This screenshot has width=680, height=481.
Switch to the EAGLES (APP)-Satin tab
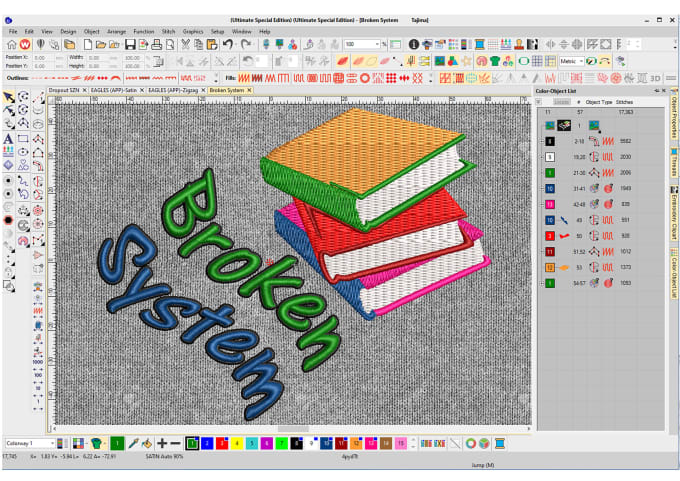114,90
